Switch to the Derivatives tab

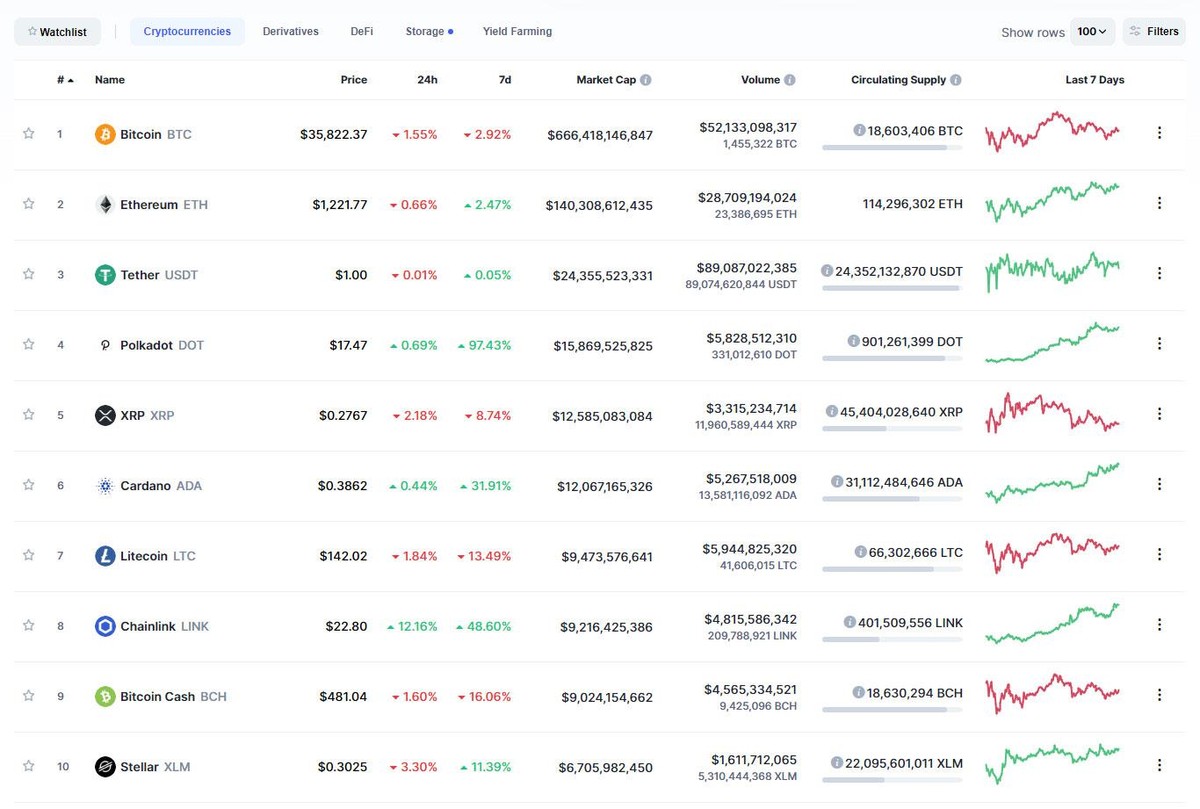tap(290, 31)
